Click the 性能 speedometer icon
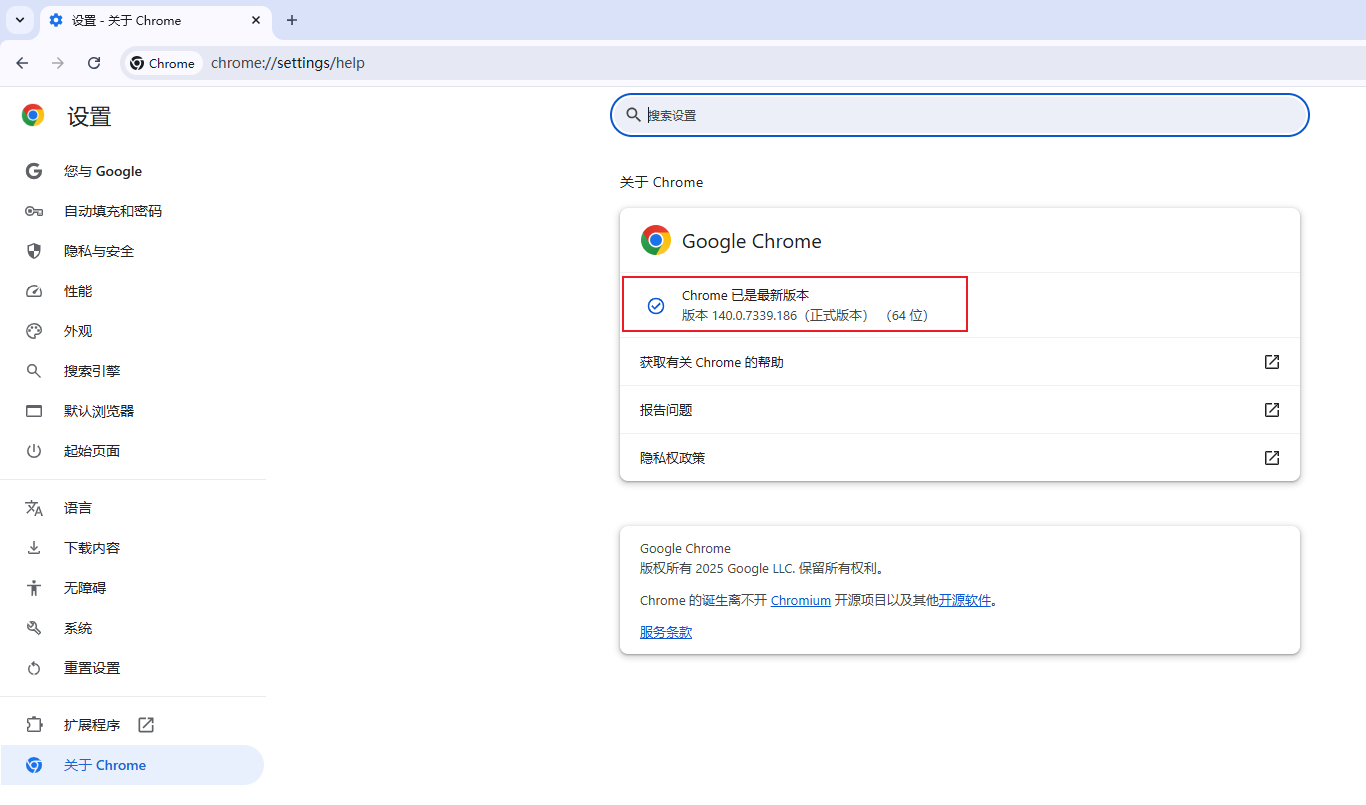 pos(33,291)
